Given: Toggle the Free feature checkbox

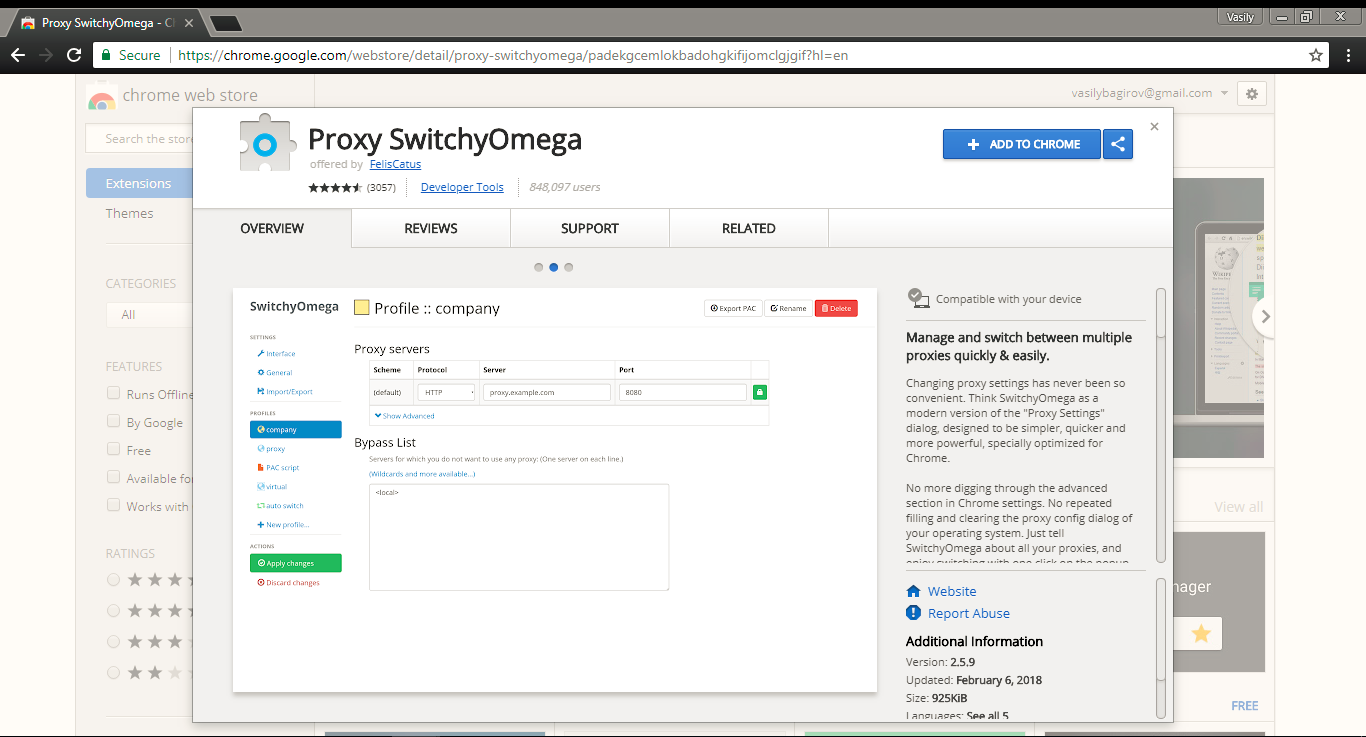Looking at the screenshot, I should [113, 450].
